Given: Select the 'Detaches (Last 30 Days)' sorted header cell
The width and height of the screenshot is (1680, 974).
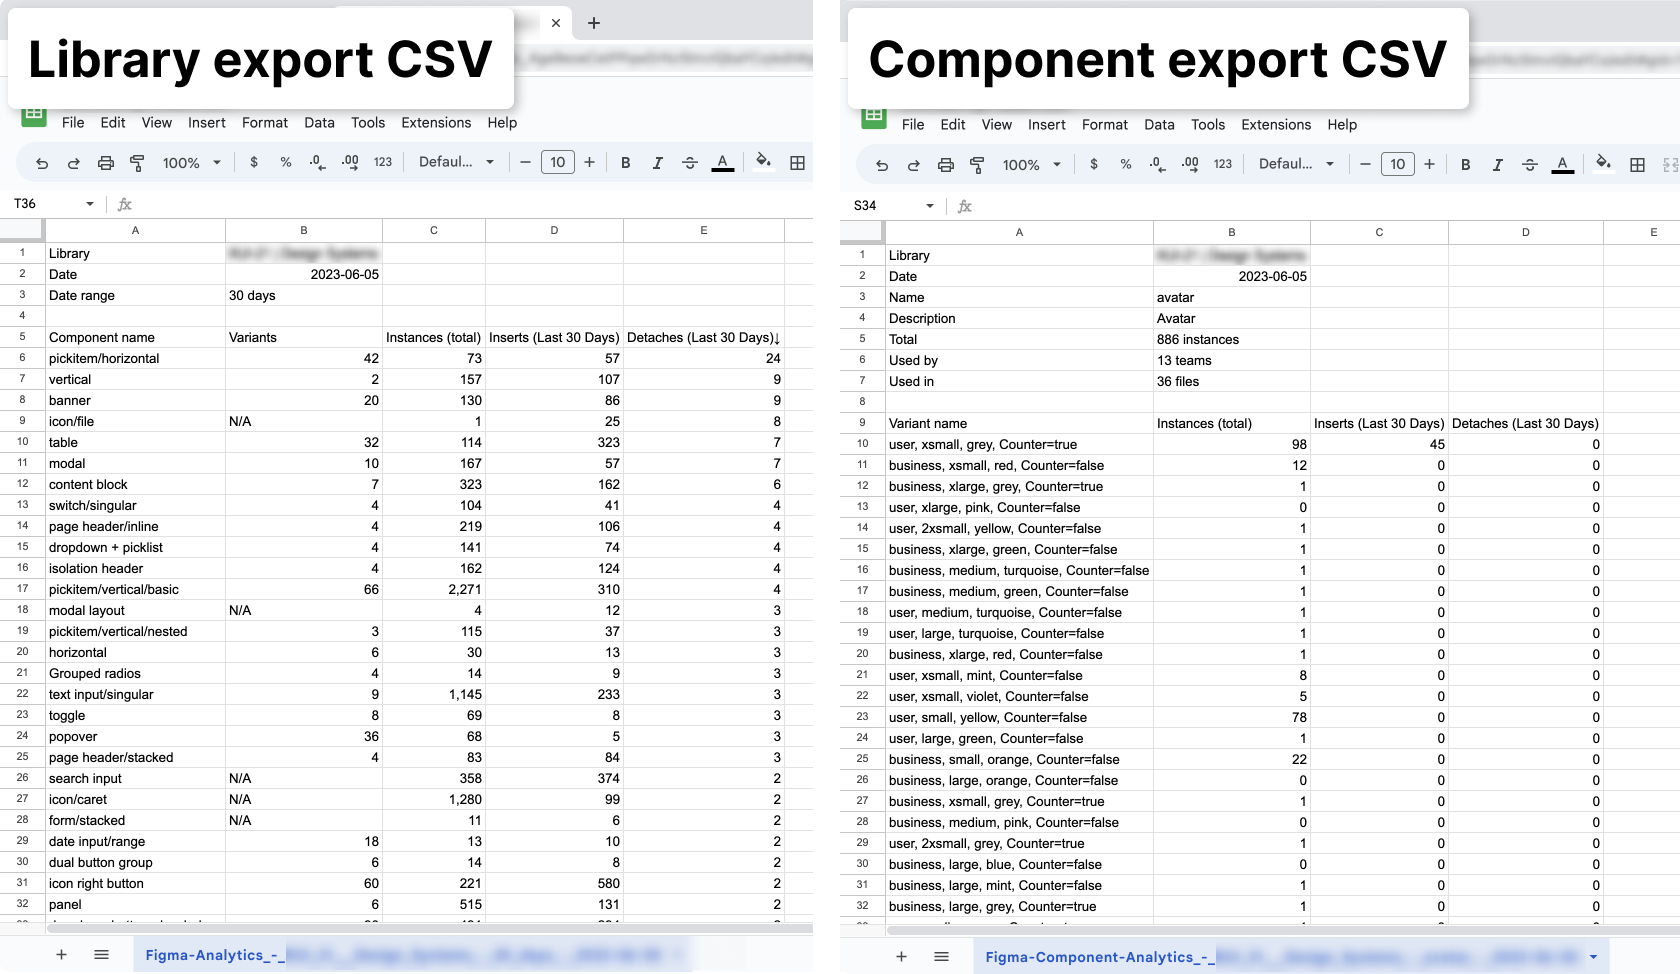Looking at the screenshot, I should 704,337.
